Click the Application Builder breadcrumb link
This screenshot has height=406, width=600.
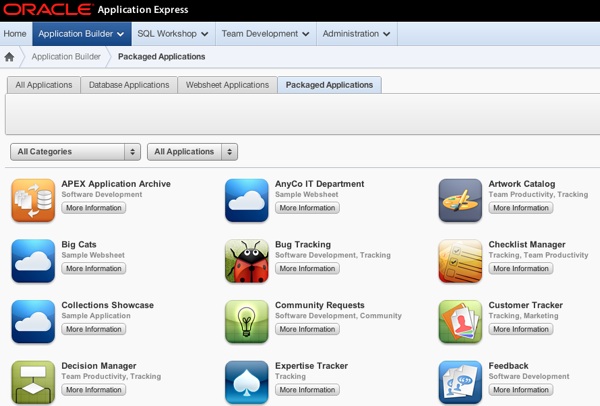coord(66,57)
